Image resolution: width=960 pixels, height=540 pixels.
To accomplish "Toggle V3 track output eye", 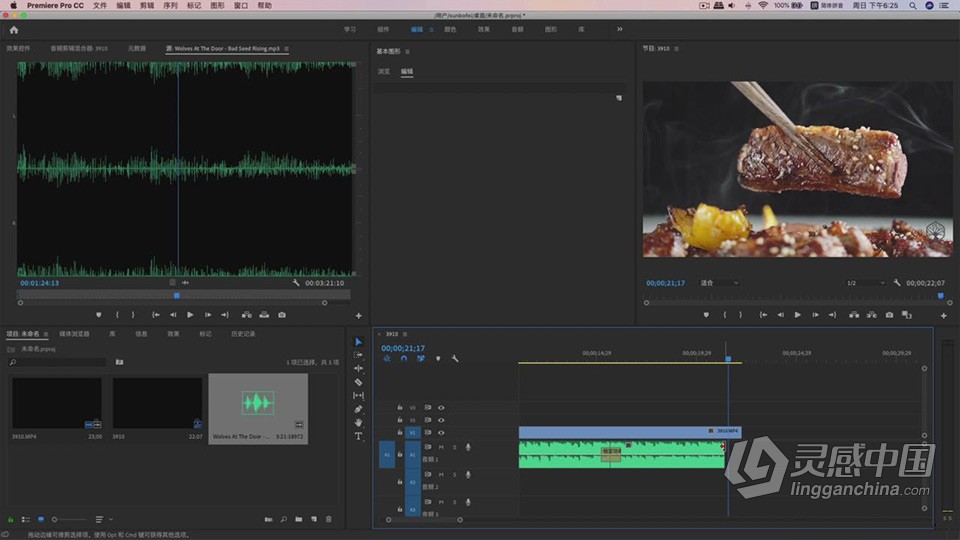I will click(x=441, y=408).
